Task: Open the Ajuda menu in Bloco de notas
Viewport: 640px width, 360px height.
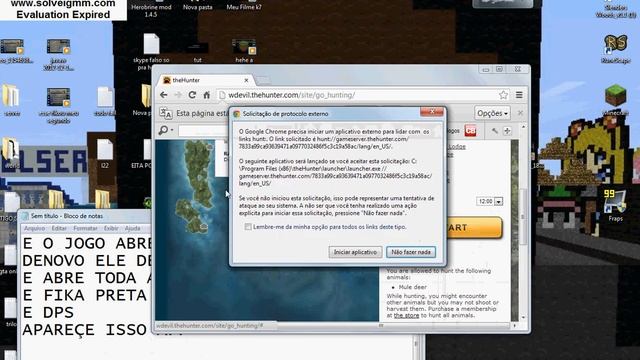Action: tap(133, 229)
